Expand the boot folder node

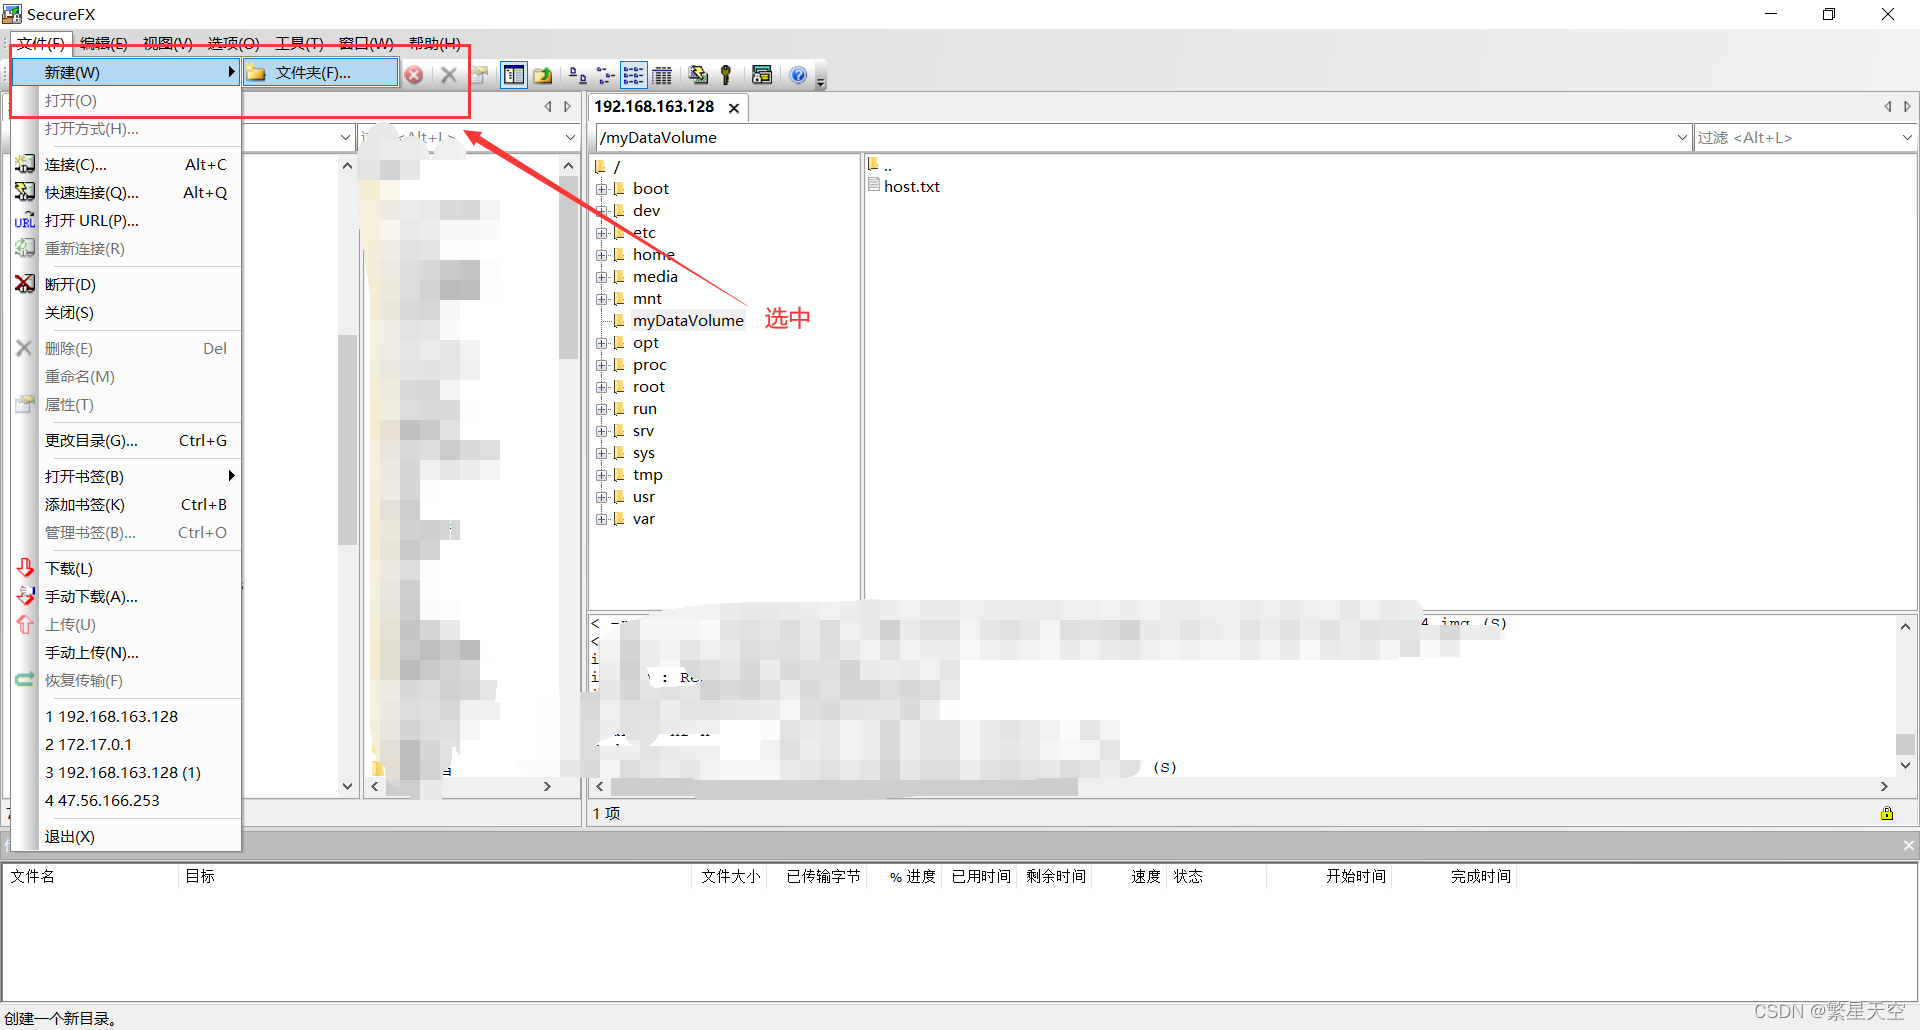click(x=602, y=189)
